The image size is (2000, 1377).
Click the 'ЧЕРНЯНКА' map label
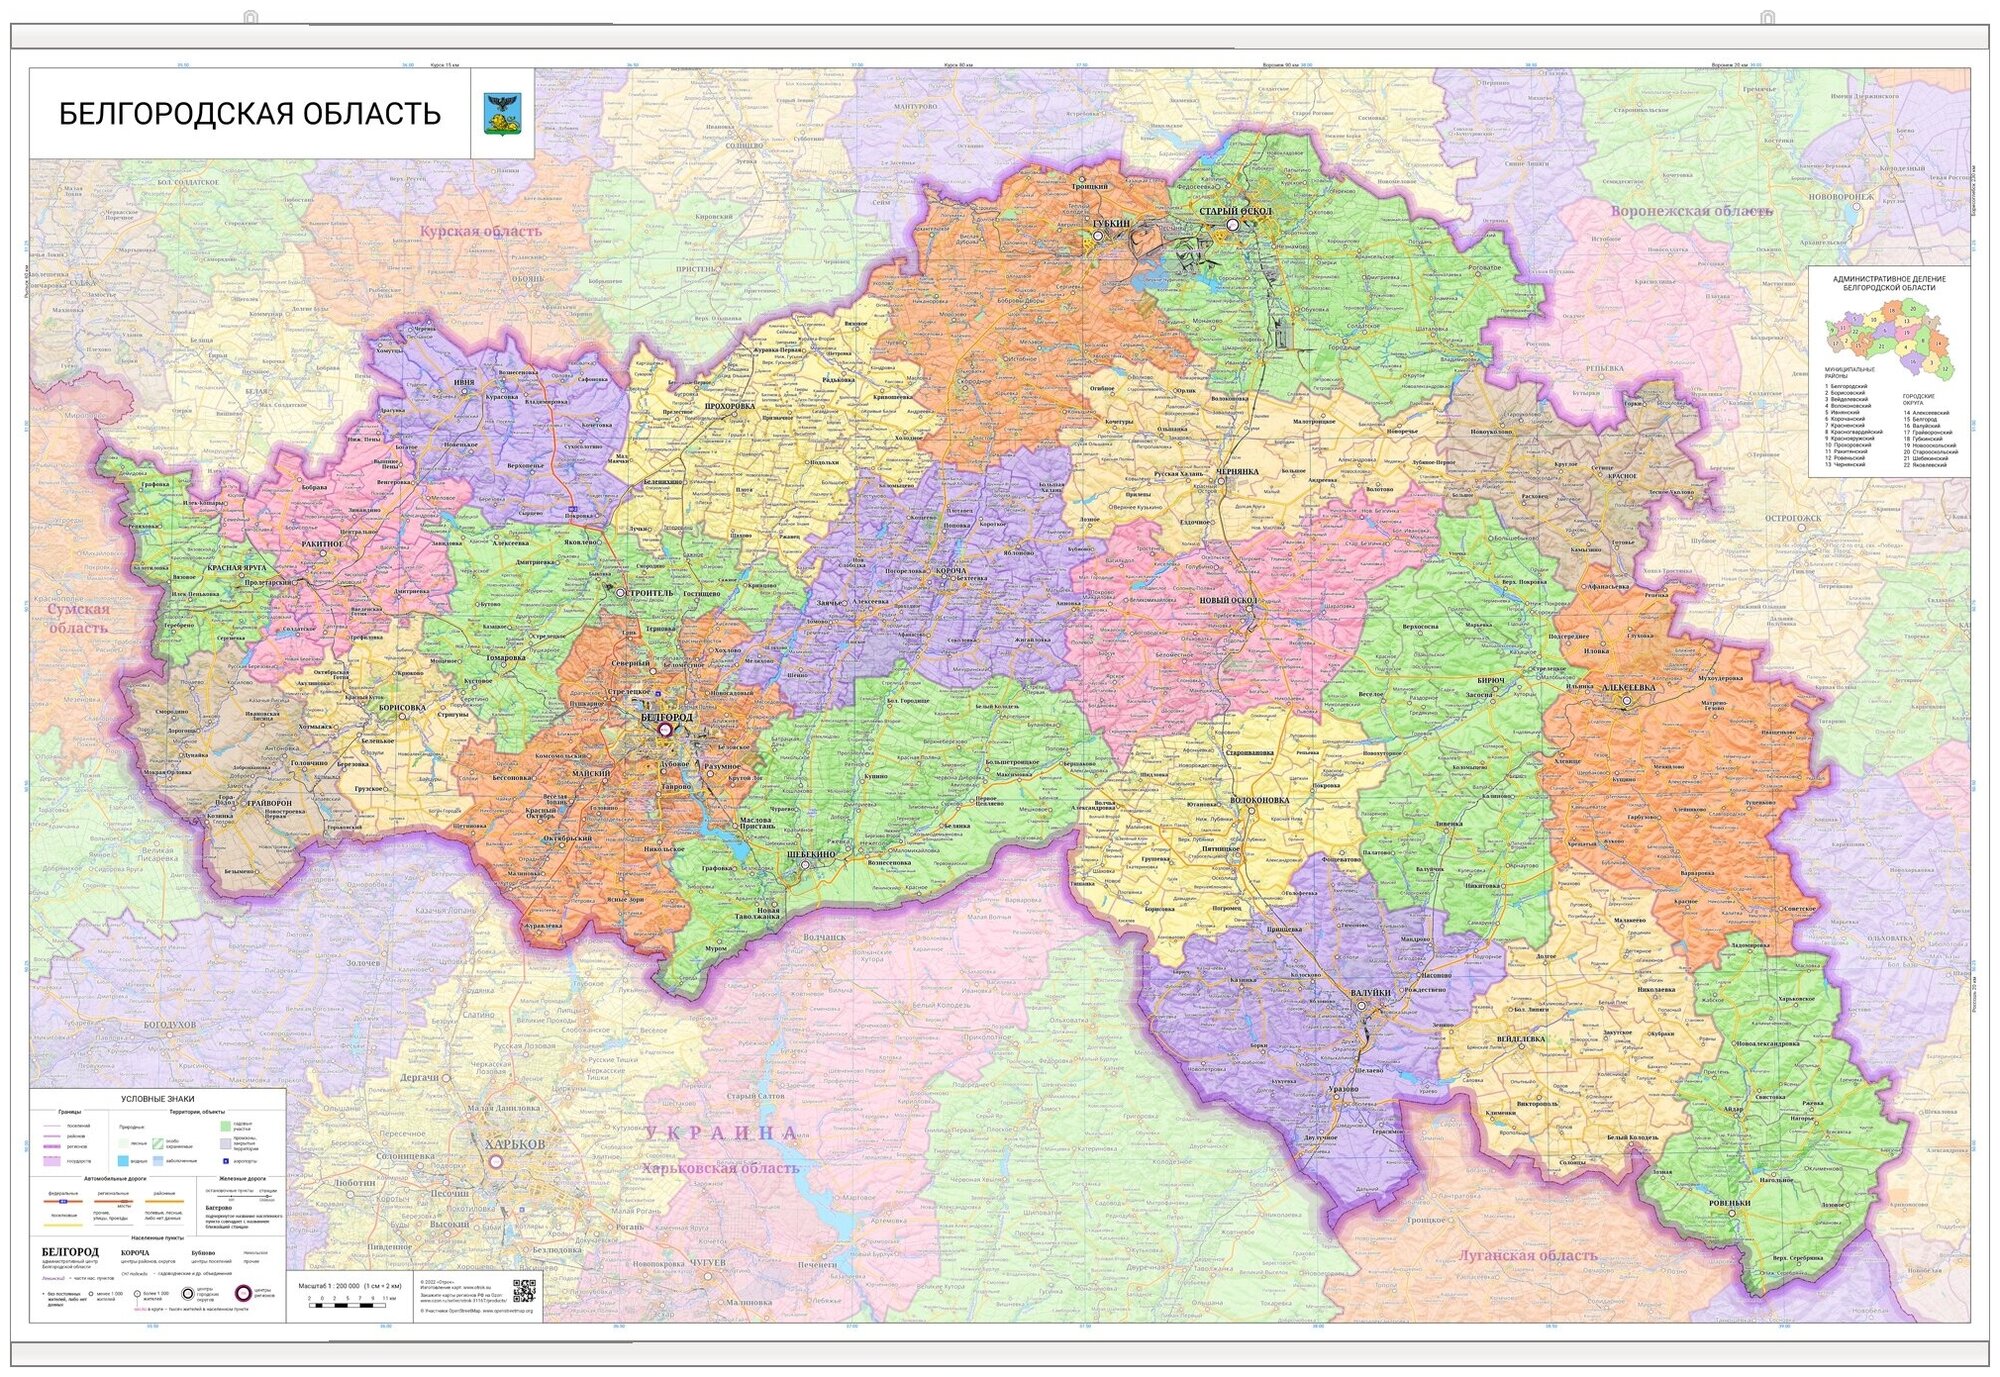(x=1237, y=471)
